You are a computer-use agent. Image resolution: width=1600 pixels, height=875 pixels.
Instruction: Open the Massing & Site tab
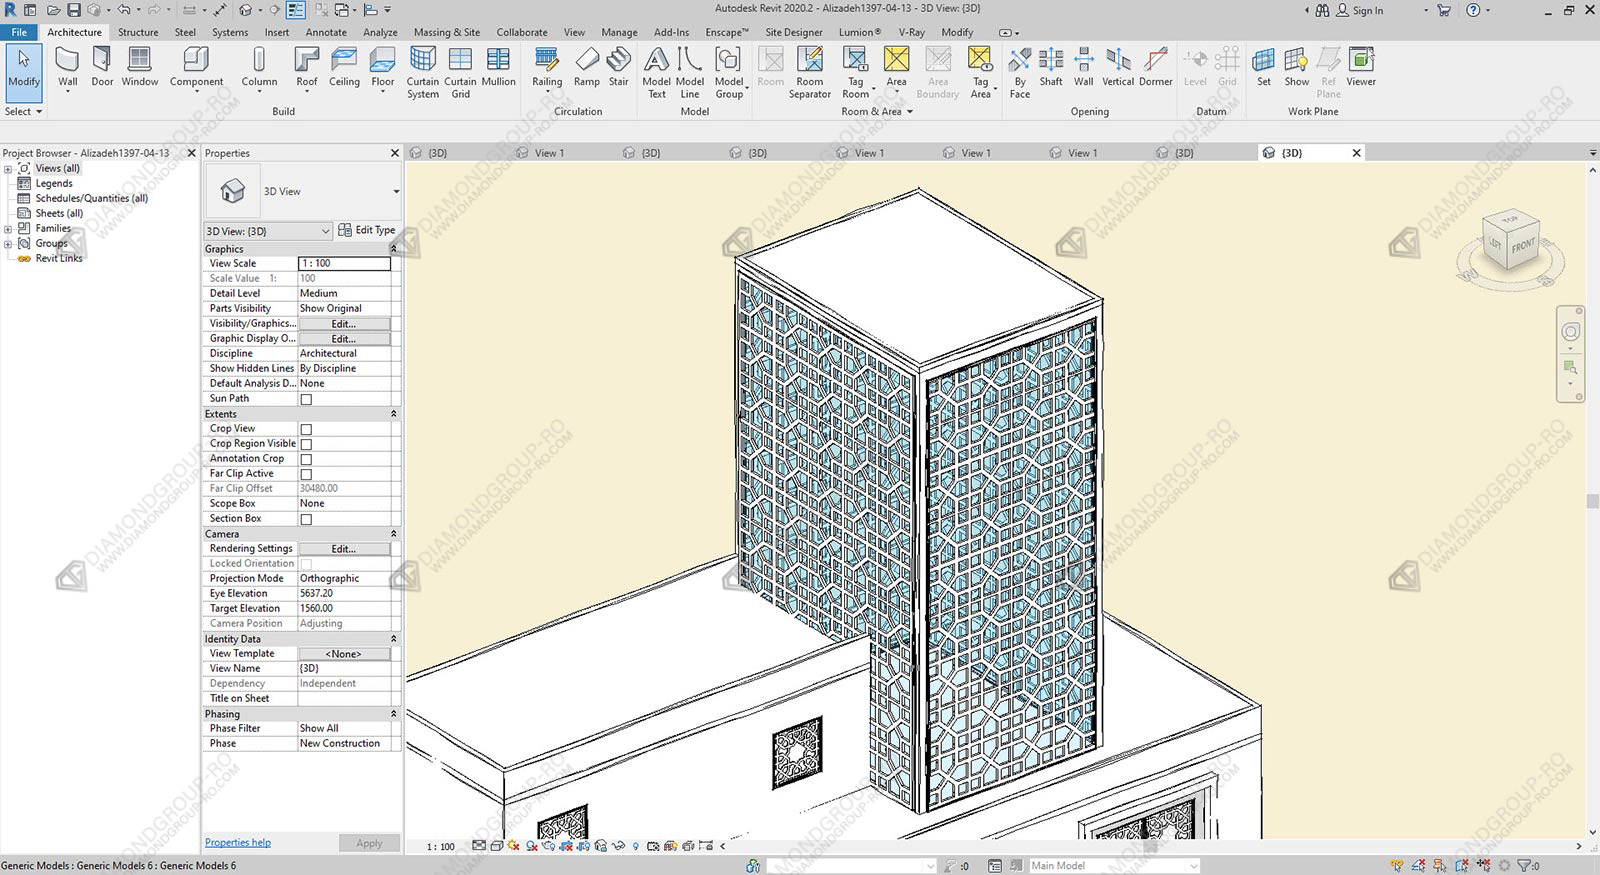(x=447, y=32)
